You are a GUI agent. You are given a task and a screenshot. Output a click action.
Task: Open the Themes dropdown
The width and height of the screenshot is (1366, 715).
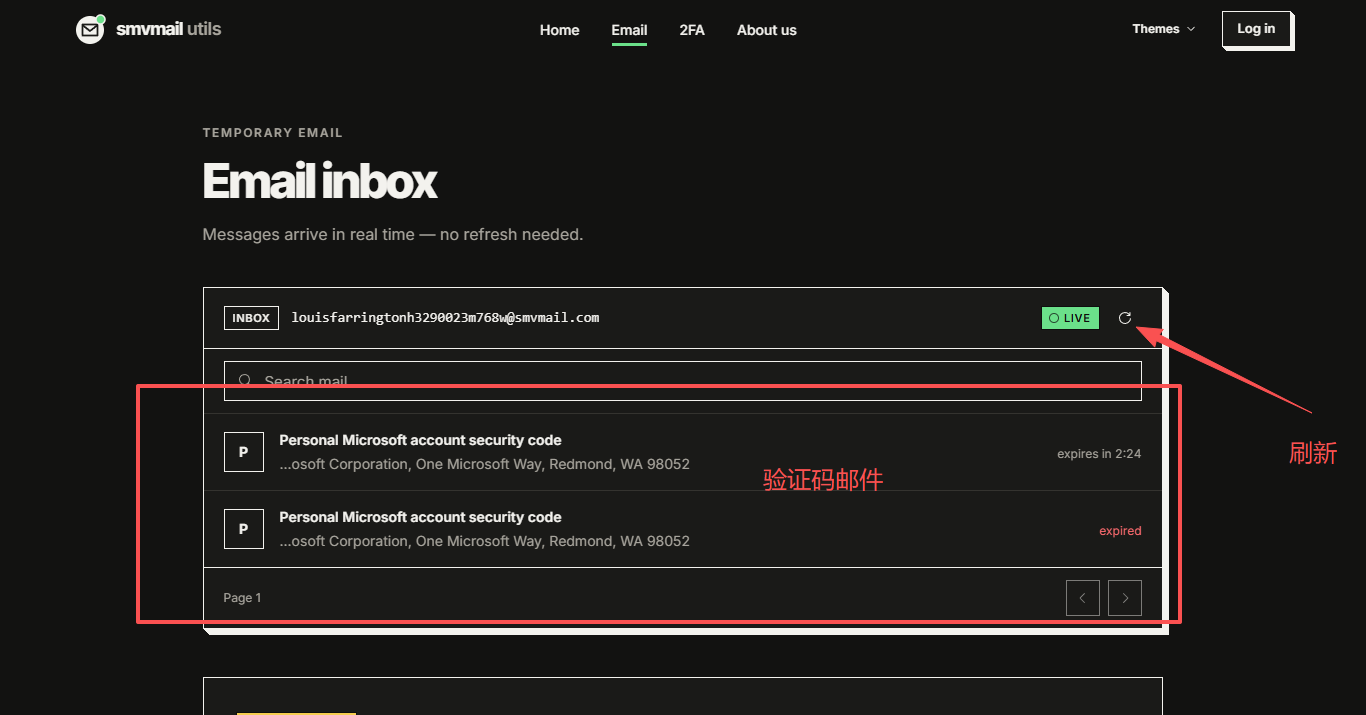point(1163,29)
